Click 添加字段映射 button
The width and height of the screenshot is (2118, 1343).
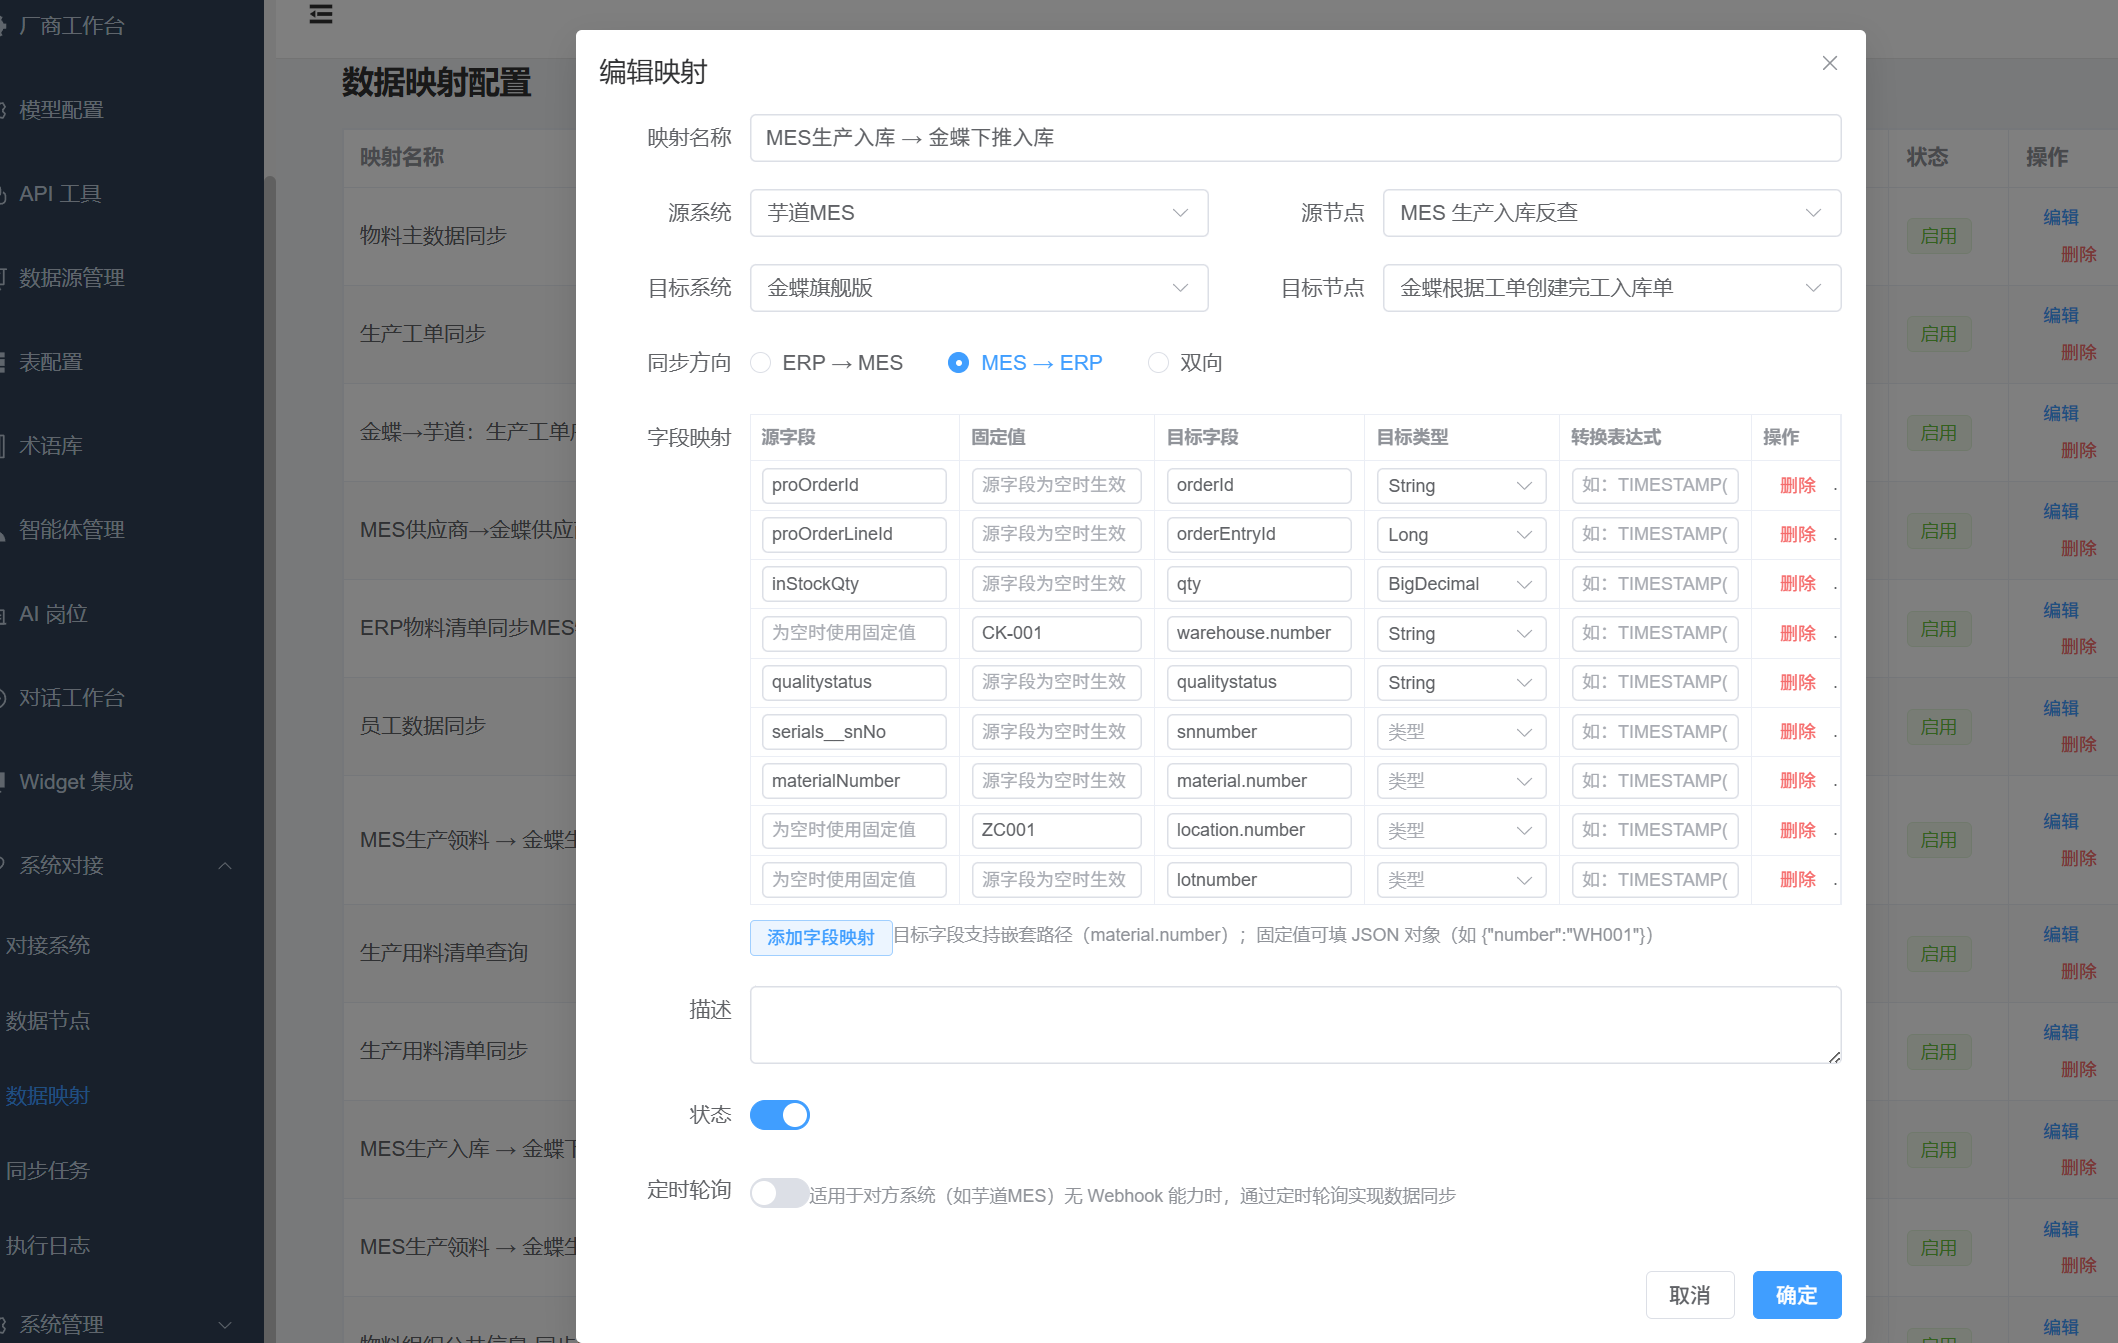[821, 938]
